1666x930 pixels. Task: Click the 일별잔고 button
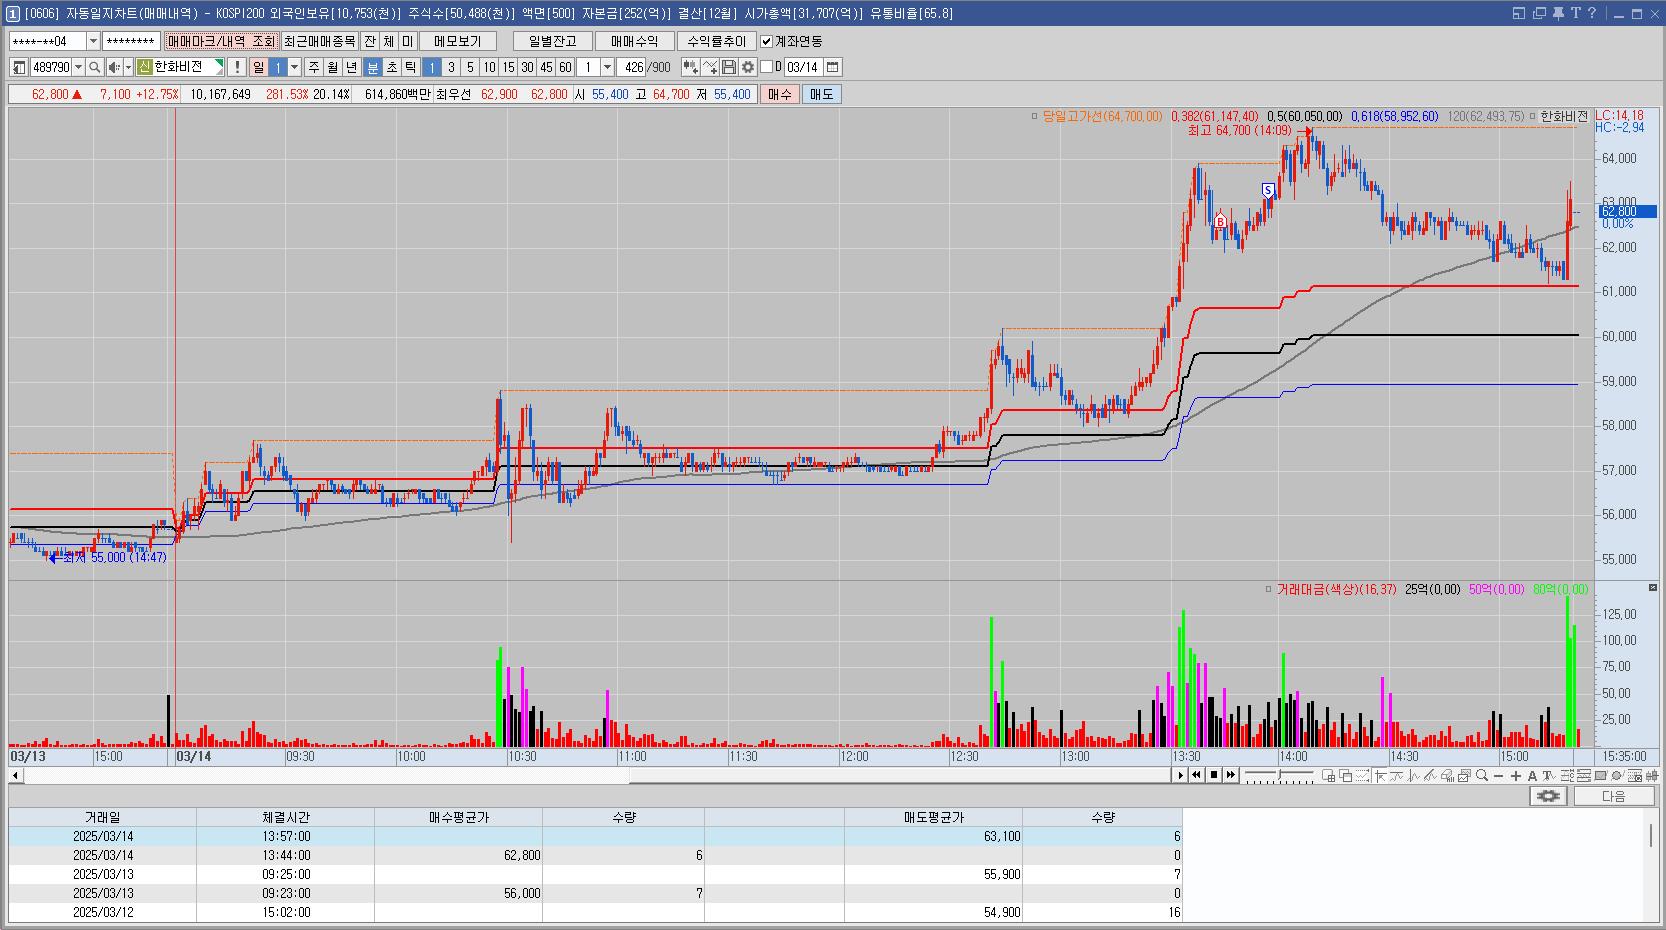[553, 41]
